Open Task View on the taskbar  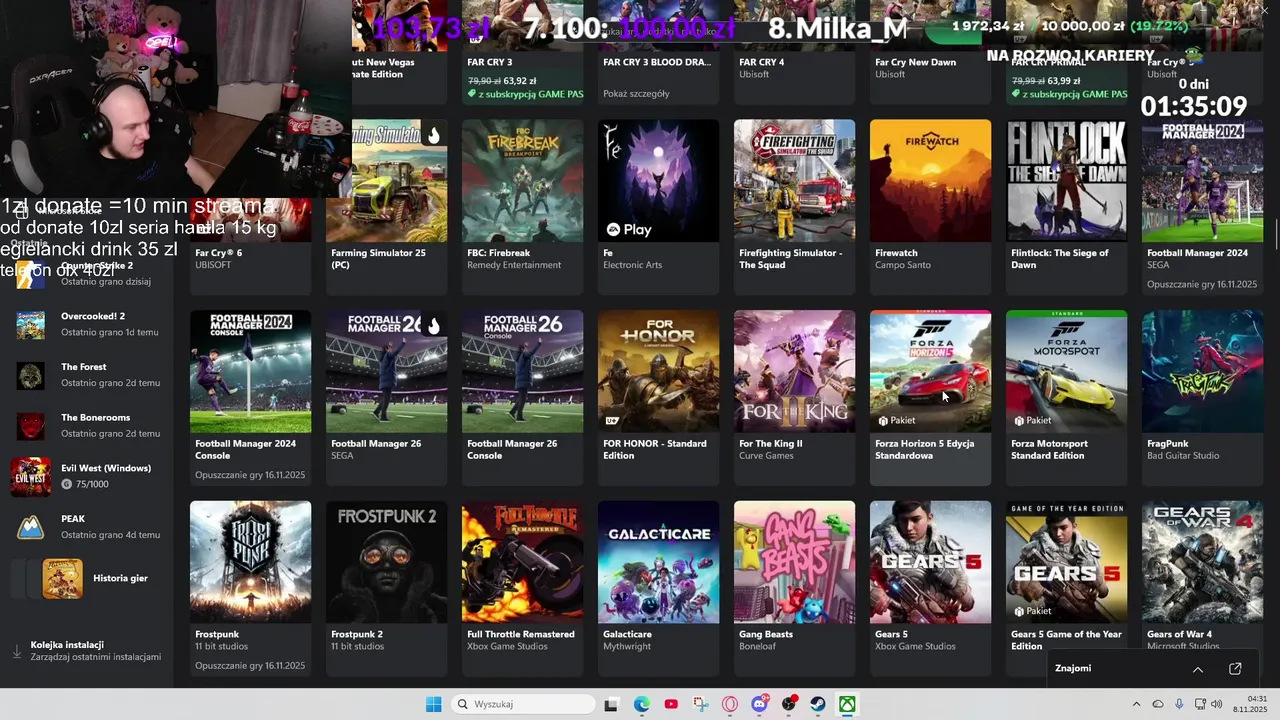(x=611, y=704)
